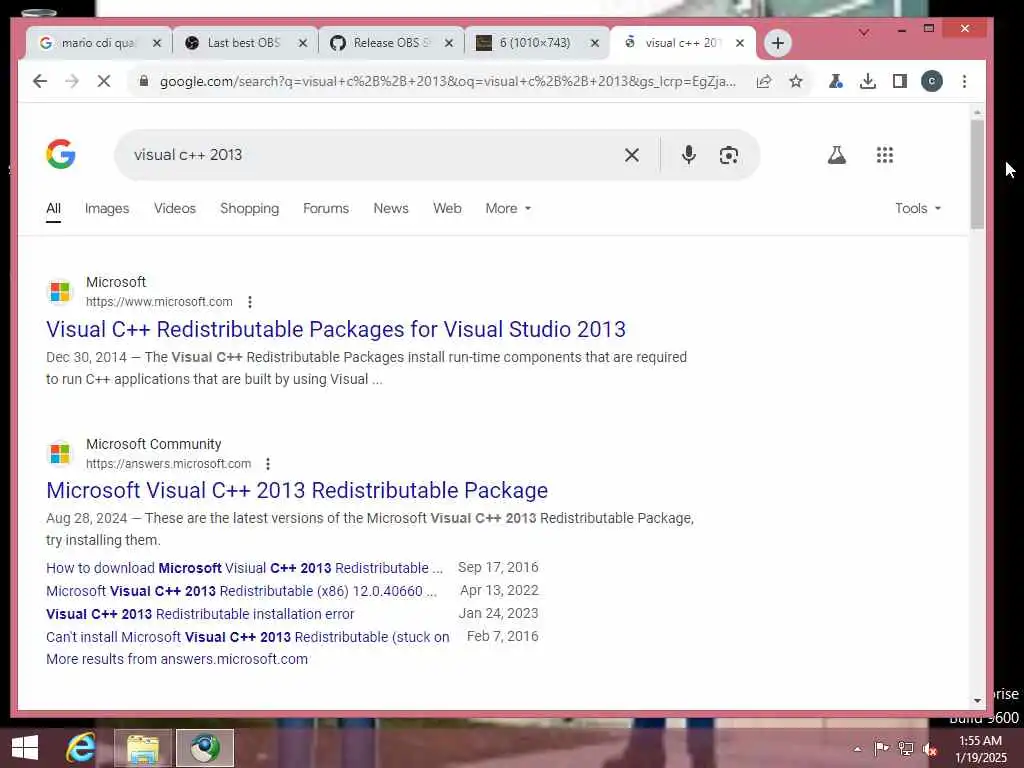1024x768 pixels.
Task: Start voice search with microphone icon
Action: (688, 155)
